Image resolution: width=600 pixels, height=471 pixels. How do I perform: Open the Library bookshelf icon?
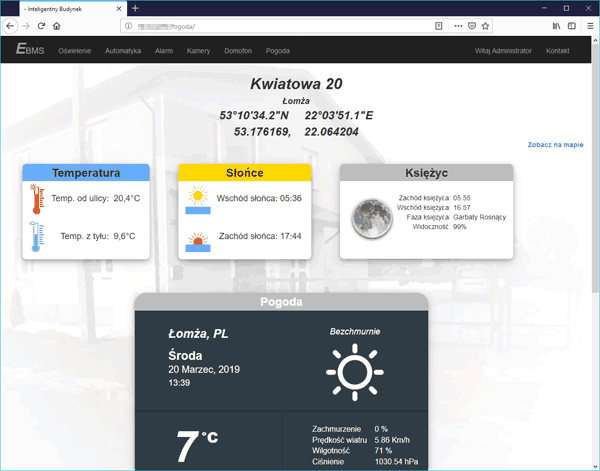pos(555,26)
